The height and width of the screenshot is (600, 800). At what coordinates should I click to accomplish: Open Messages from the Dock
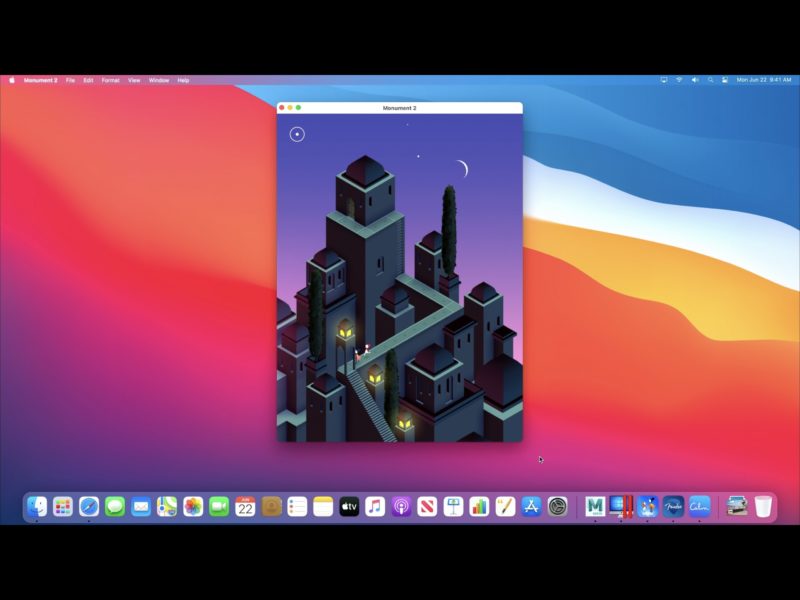tap(115, 507)
